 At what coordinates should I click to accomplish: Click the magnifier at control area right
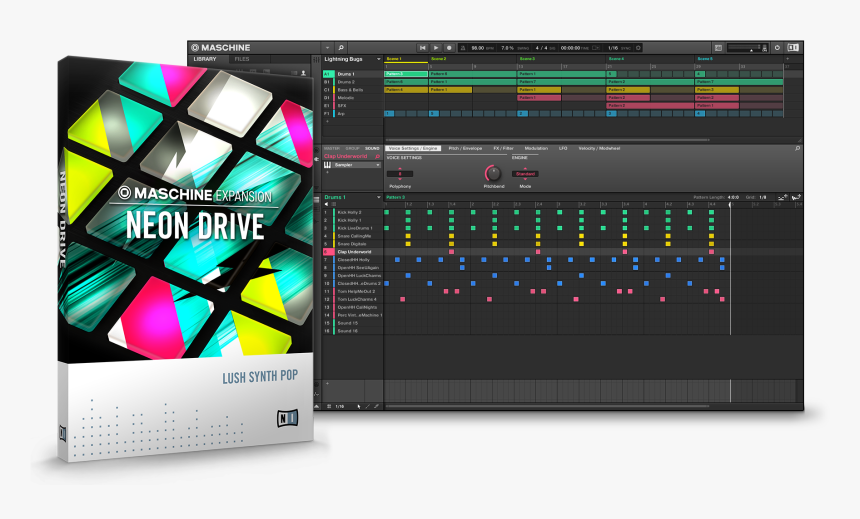(797, 148)
